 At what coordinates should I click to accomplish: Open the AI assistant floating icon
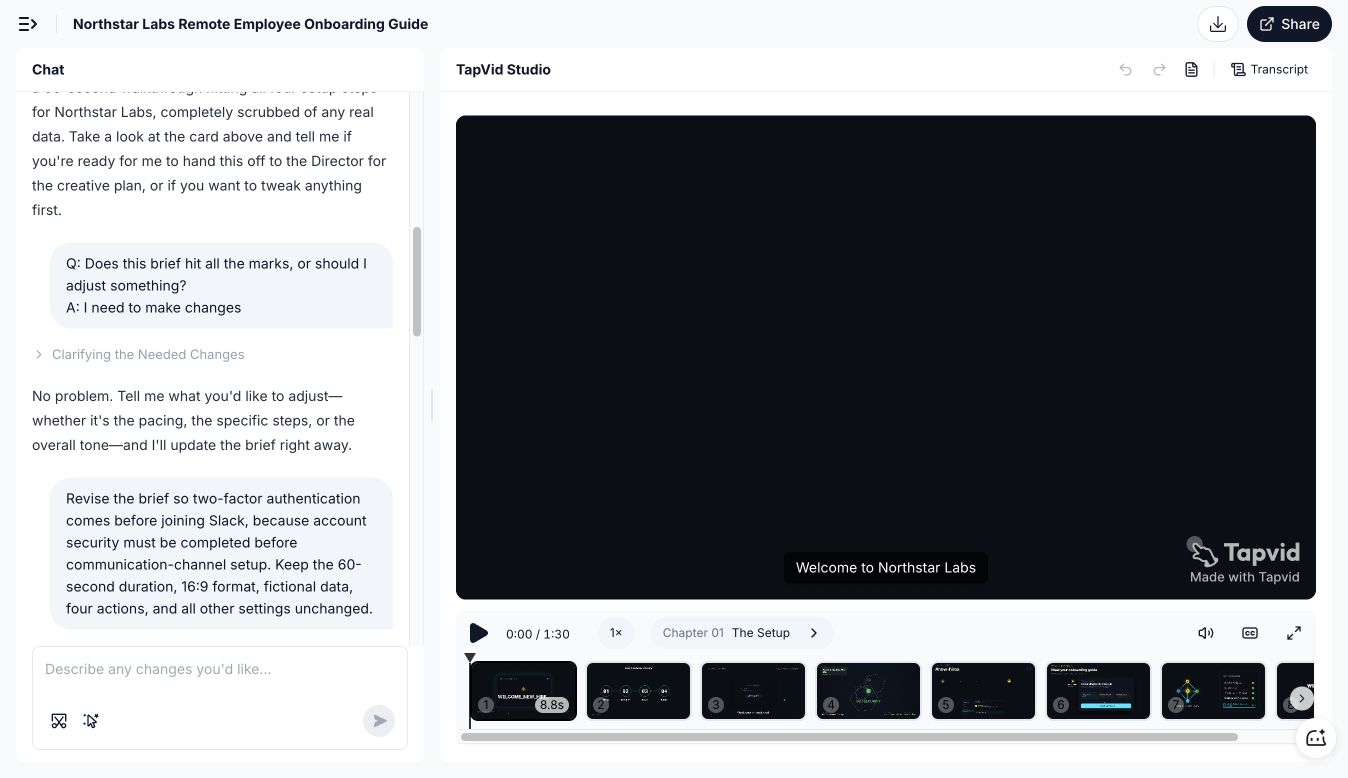pyautogui.click(x=1316, y=738)
